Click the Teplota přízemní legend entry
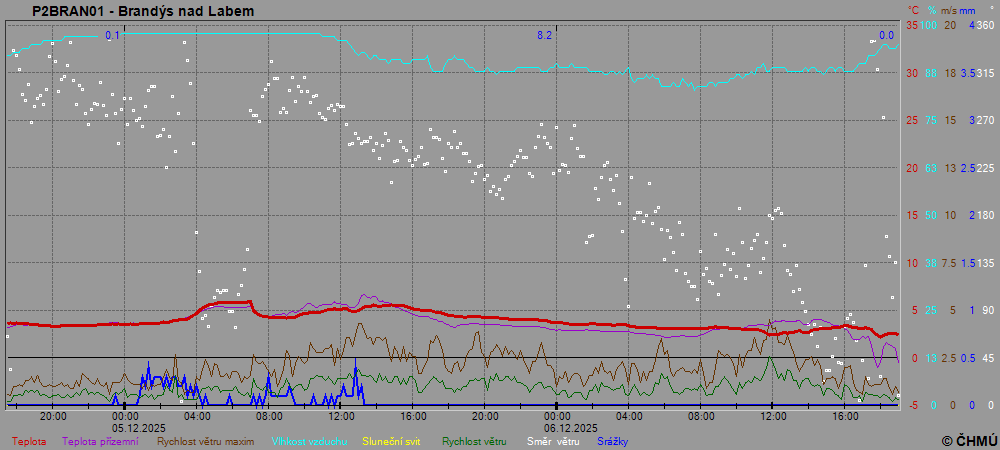This screenshot has height=450, width=1000. (102, 441)
